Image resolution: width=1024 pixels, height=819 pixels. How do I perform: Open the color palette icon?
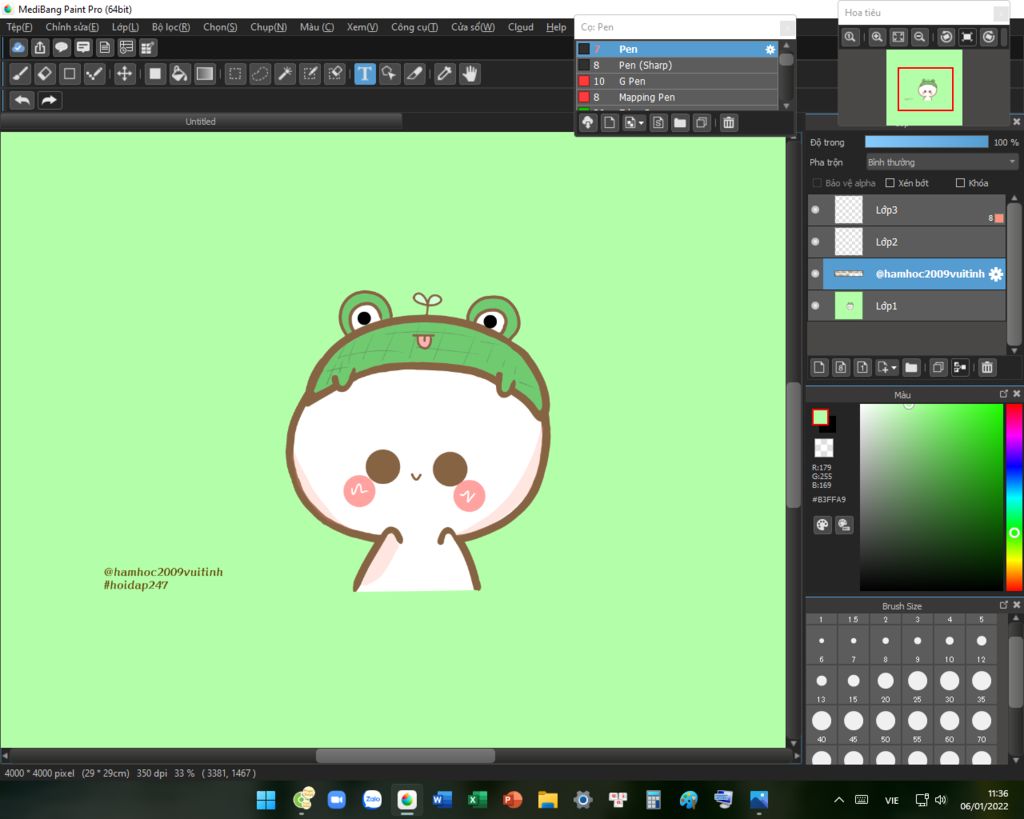coord(822,524)
